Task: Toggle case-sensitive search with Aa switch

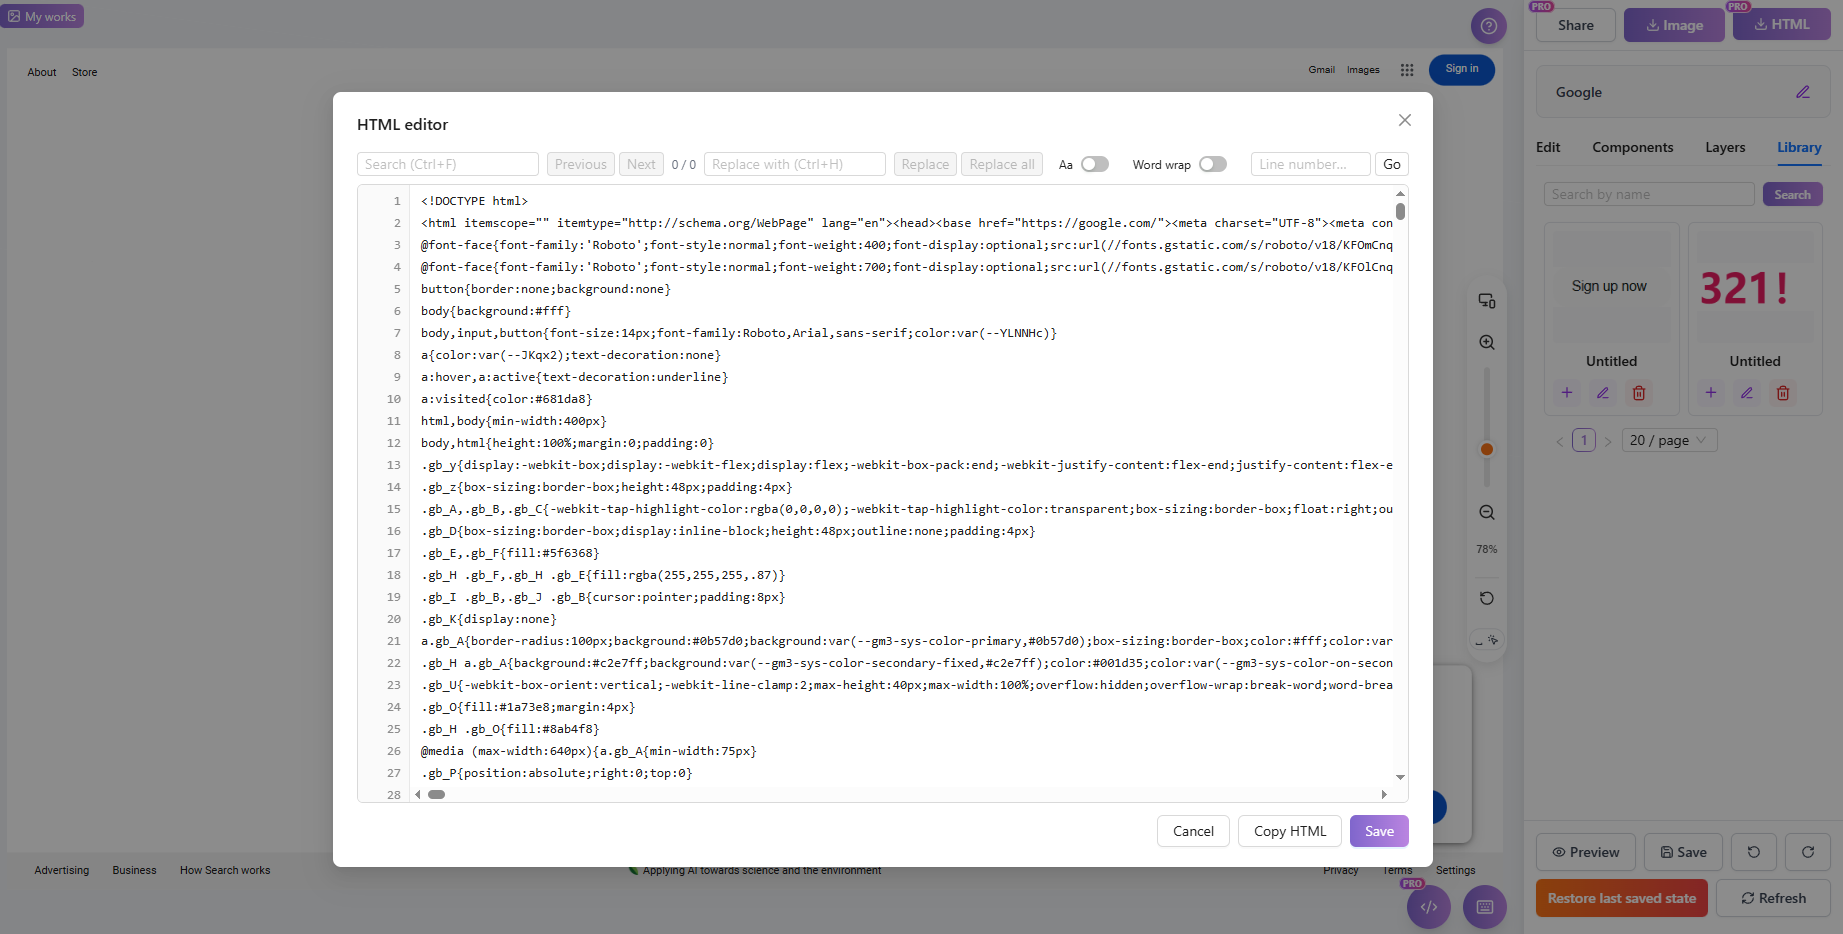Action: 1094,163
